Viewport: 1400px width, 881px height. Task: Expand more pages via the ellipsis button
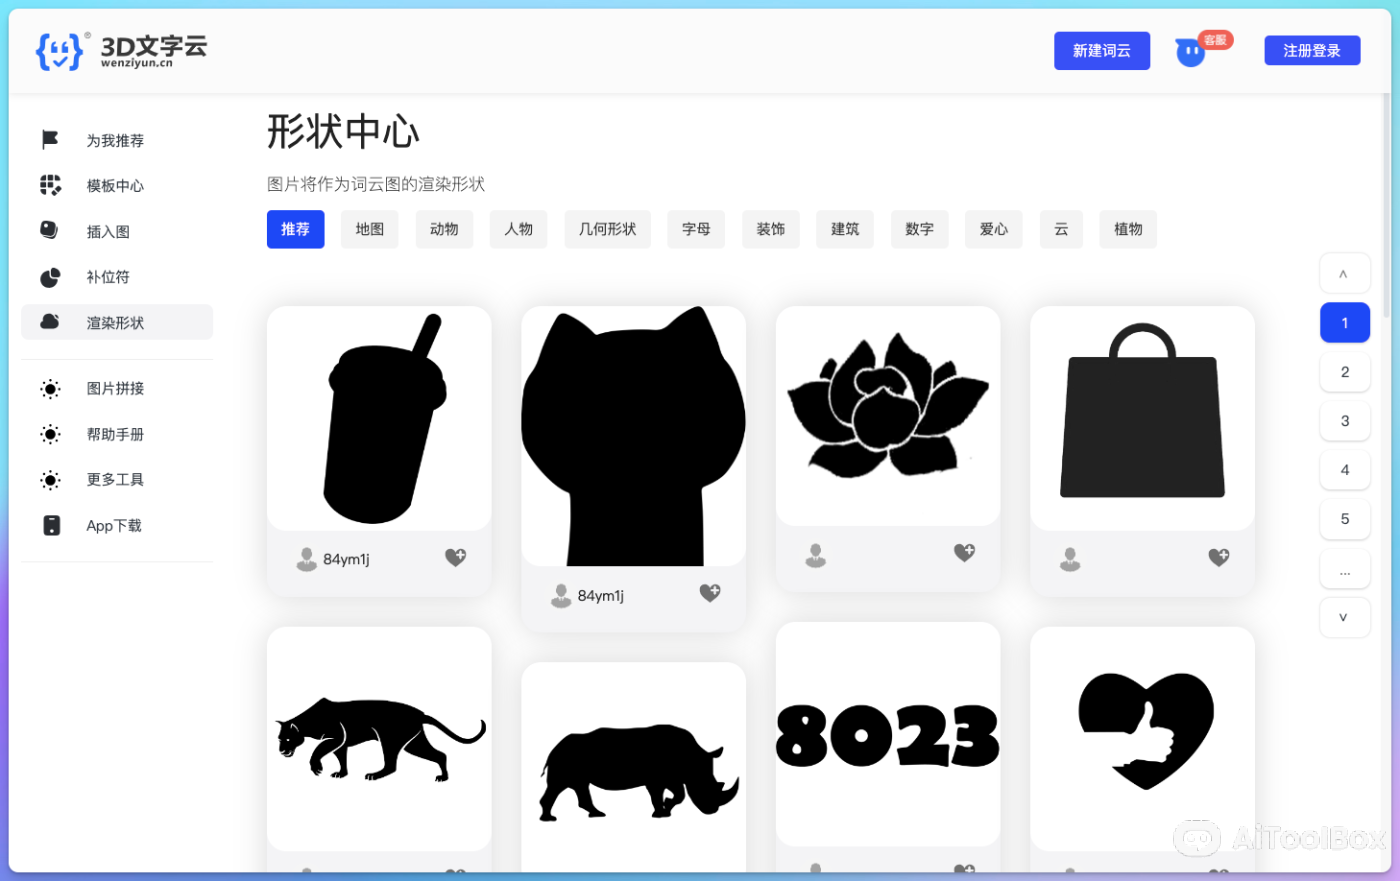(1345, 568)
